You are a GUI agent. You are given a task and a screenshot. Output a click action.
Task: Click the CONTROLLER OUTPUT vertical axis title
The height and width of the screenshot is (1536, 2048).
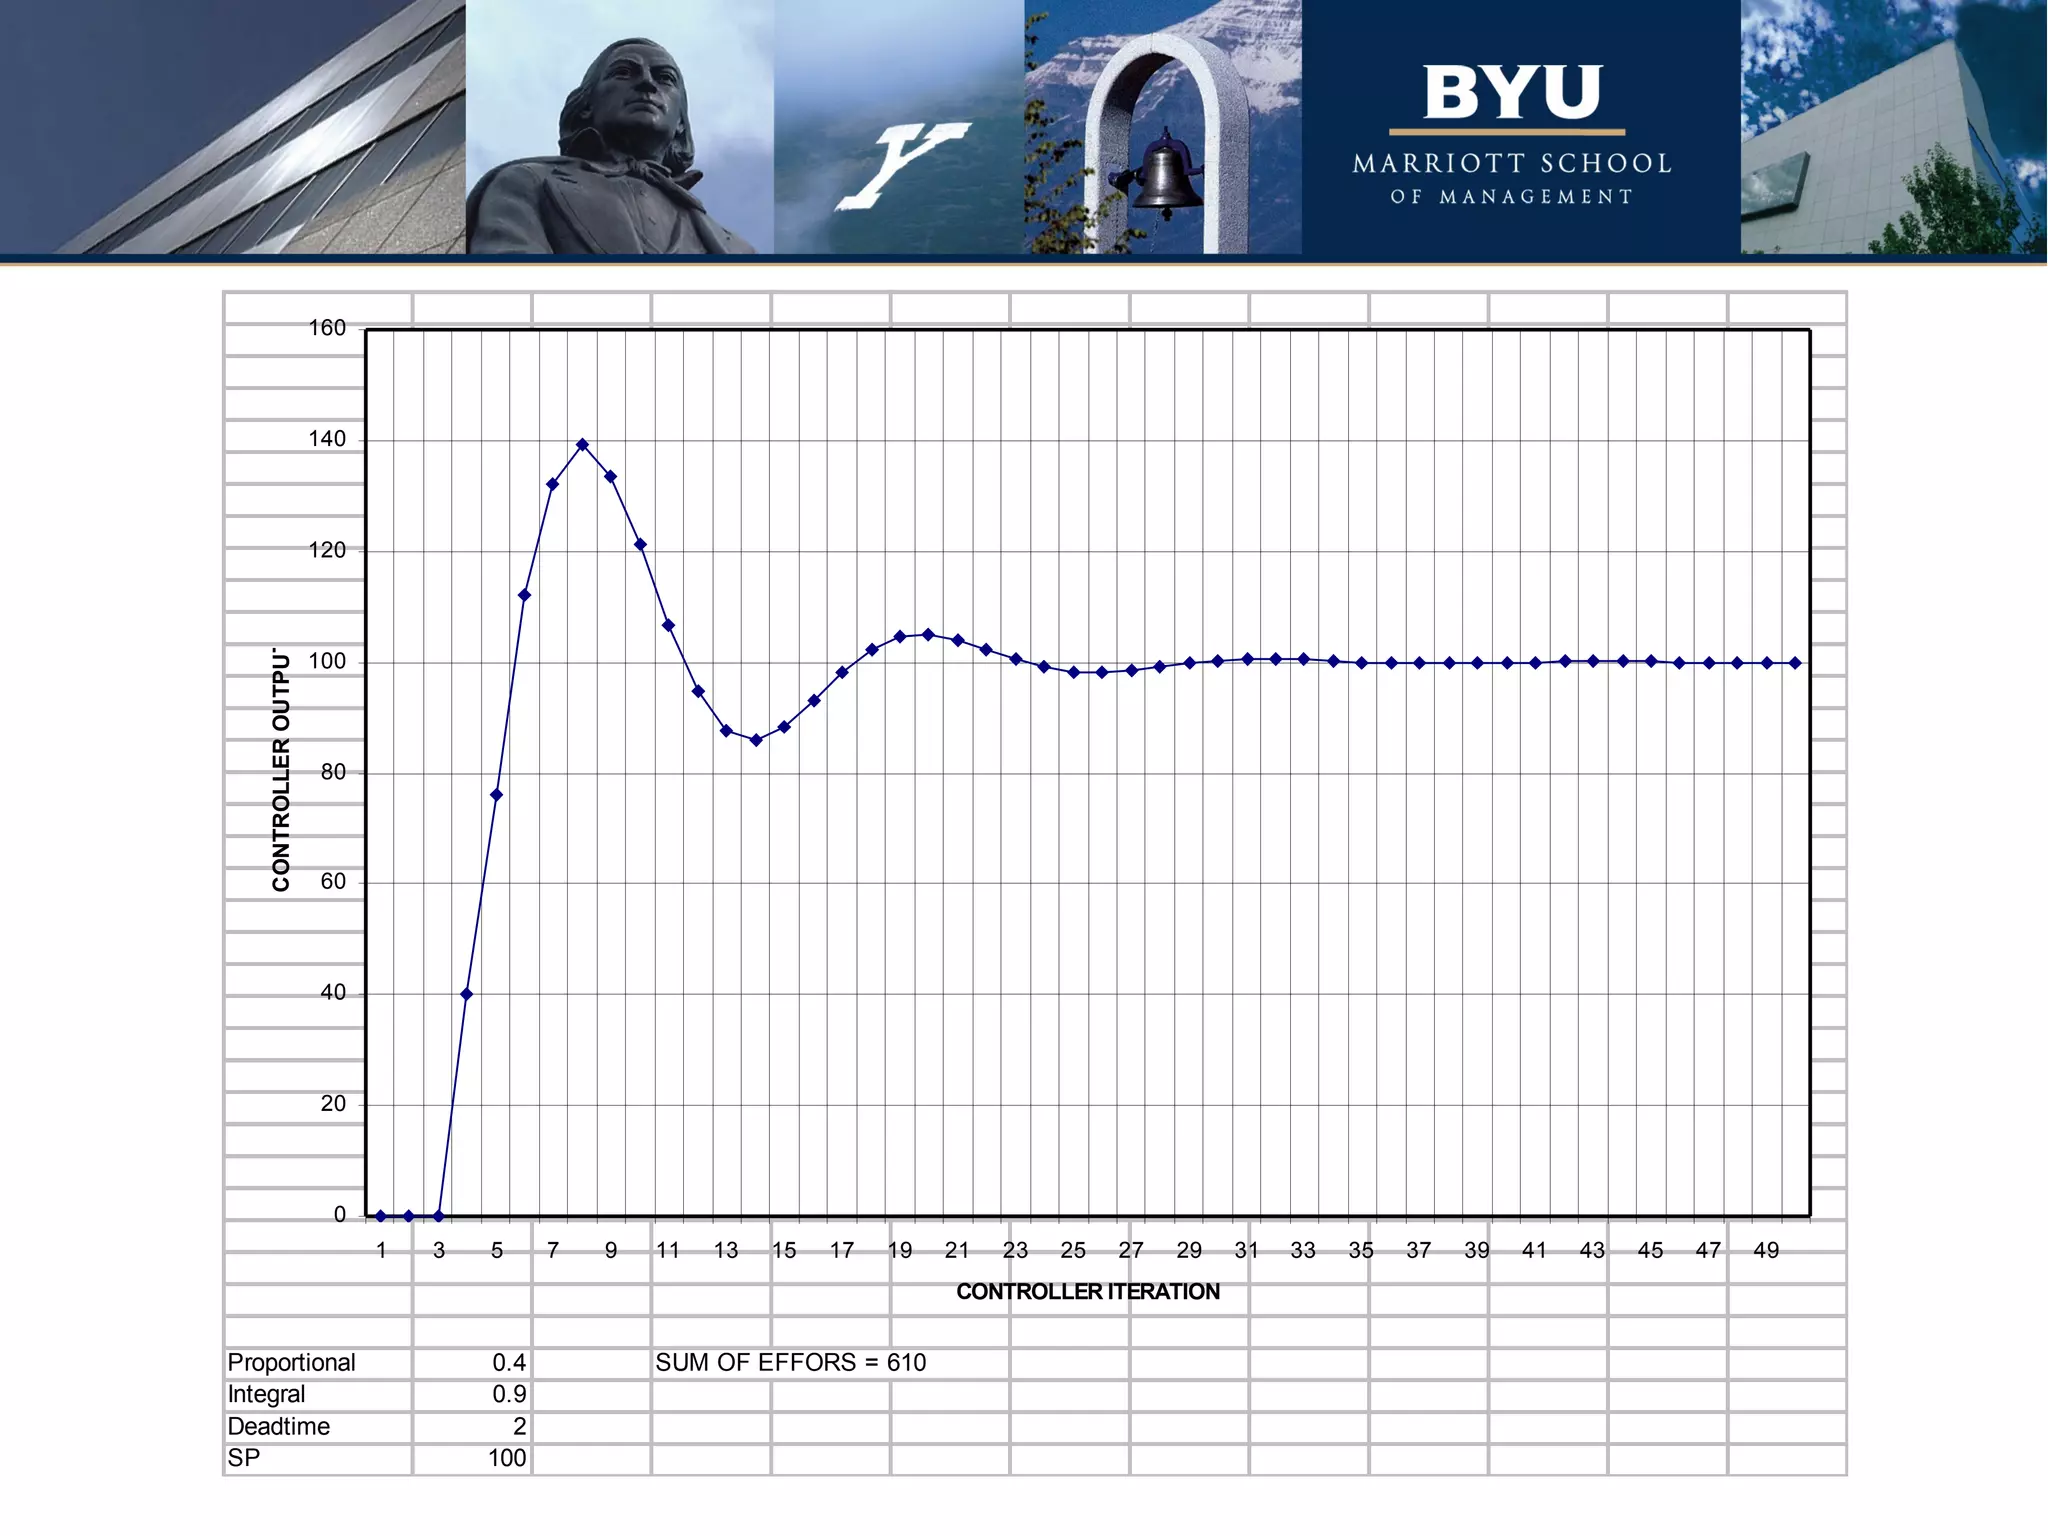281,770
